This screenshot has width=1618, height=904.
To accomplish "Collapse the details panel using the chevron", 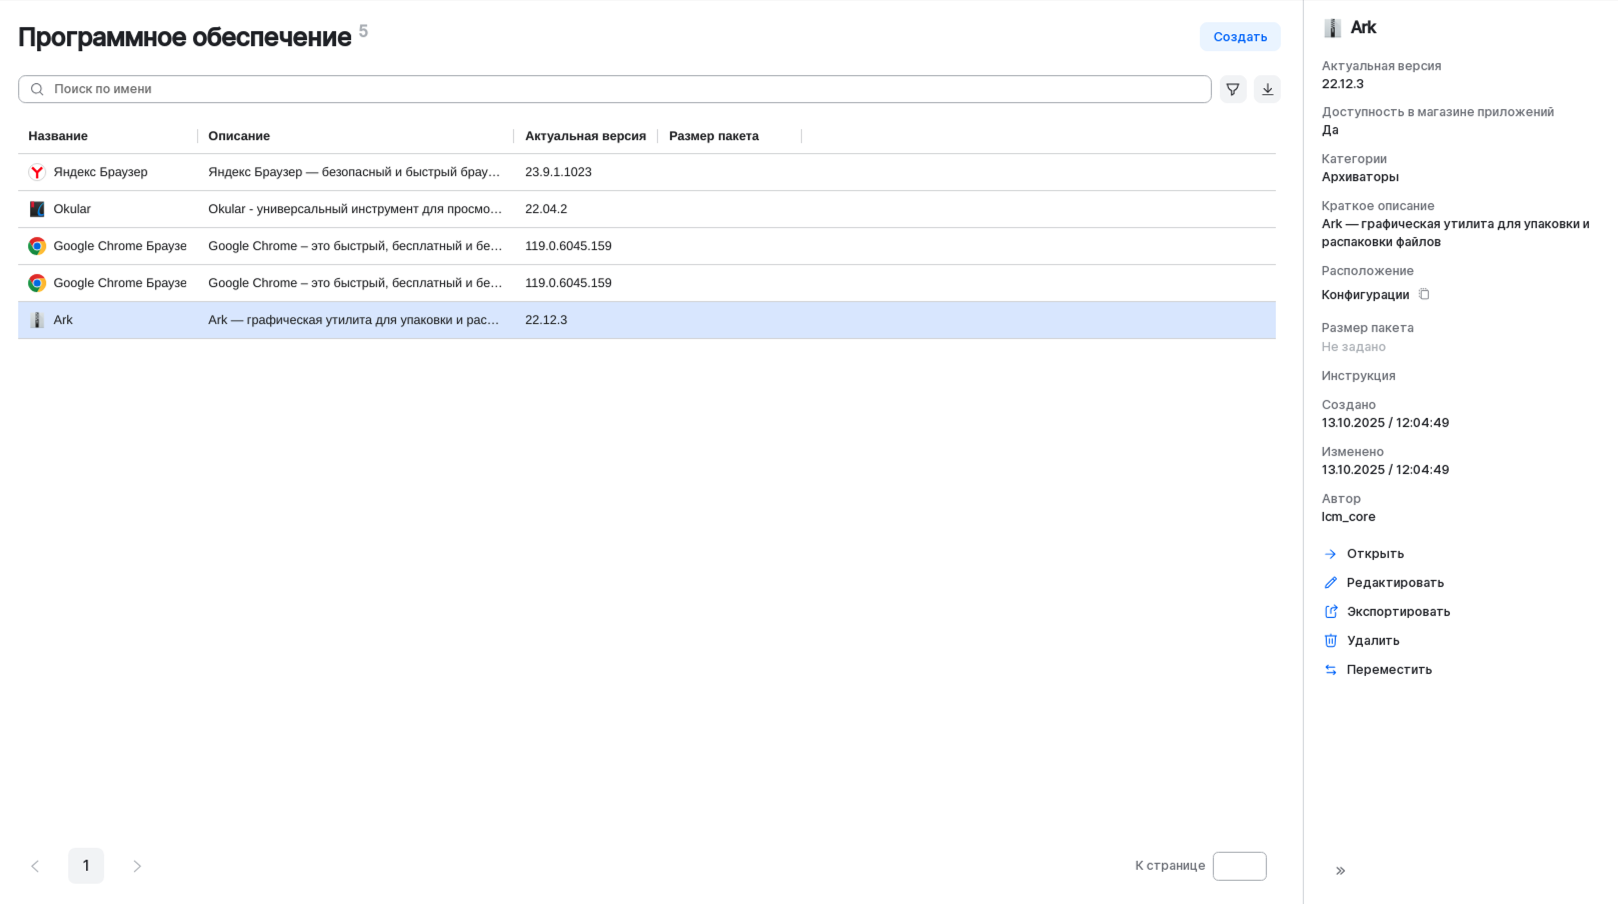I will pos(1341,870).
